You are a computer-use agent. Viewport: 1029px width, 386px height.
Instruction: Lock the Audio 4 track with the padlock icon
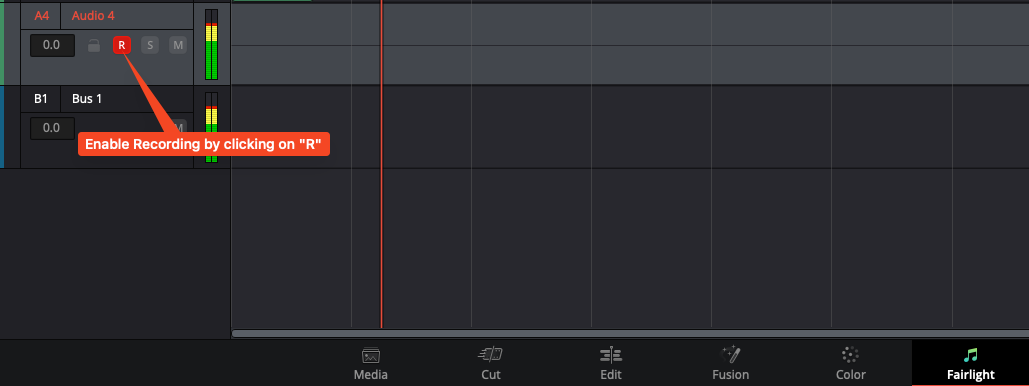(94, 45)
